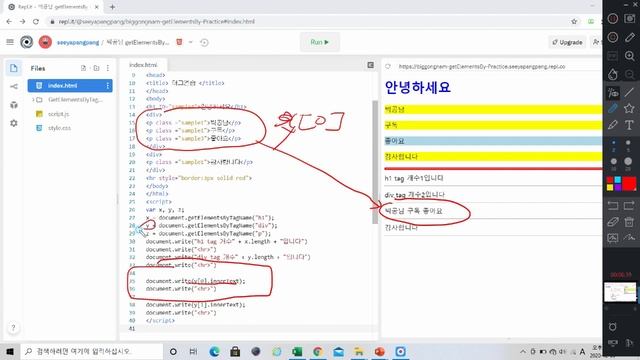640x360 pixels.
Task: Select the text T tool
Action: point(629,125)
